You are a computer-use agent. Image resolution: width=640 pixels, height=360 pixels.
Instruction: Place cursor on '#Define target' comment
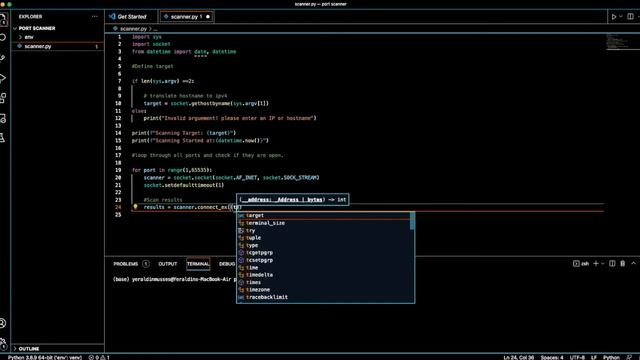tap(153, 66)
